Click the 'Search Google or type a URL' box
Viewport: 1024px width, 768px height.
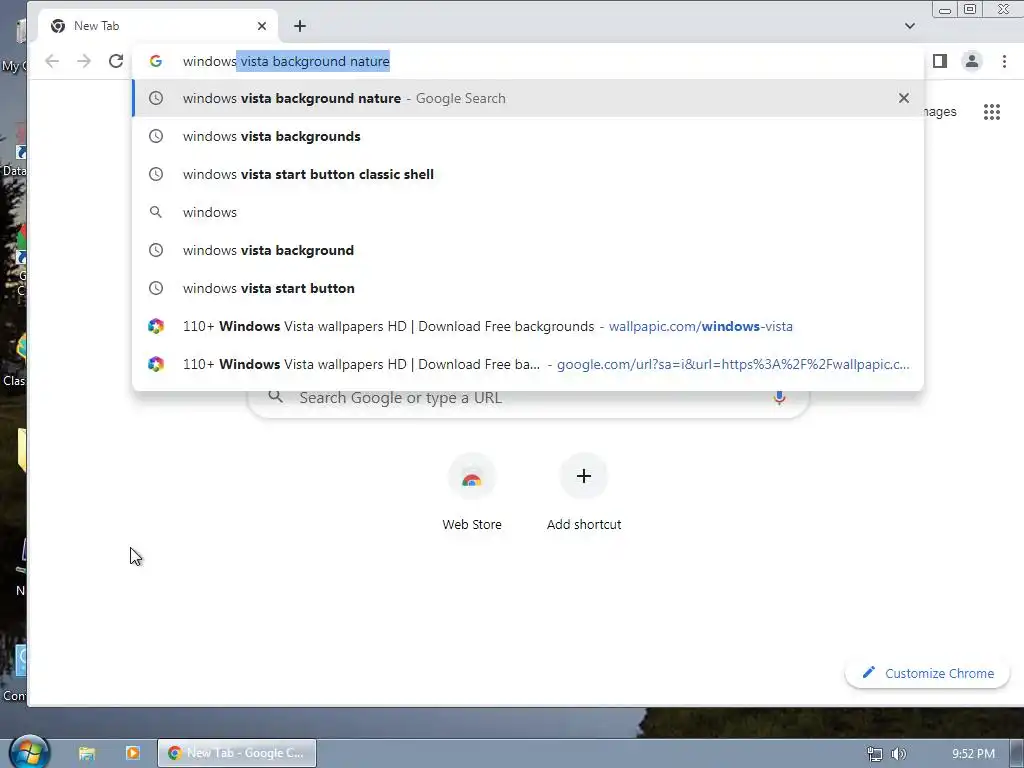(x=528, y=397)
